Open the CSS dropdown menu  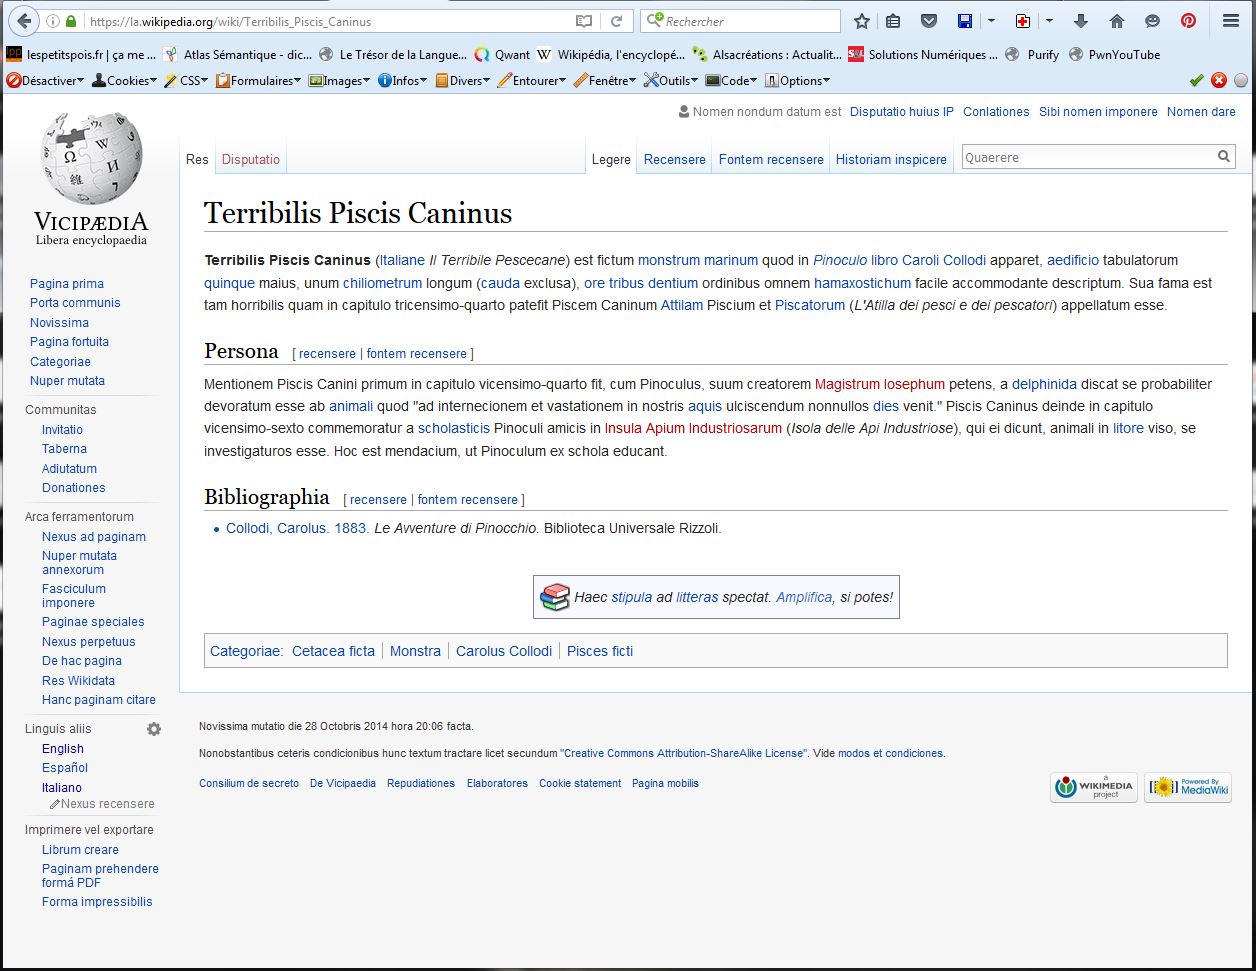187,81
